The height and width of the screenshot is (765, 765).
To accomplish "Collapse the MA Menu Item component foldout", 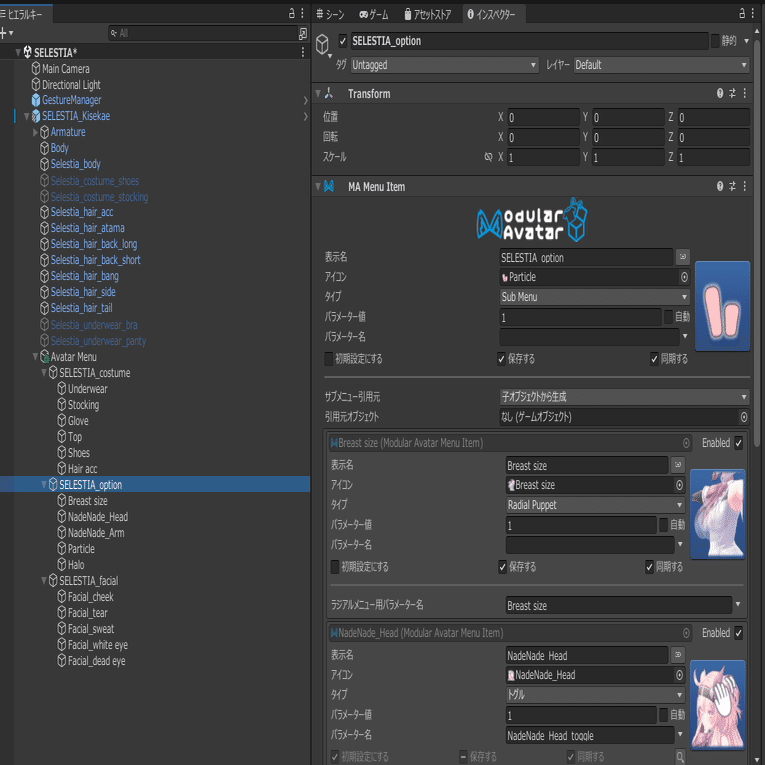I will (x=318, y=186).
